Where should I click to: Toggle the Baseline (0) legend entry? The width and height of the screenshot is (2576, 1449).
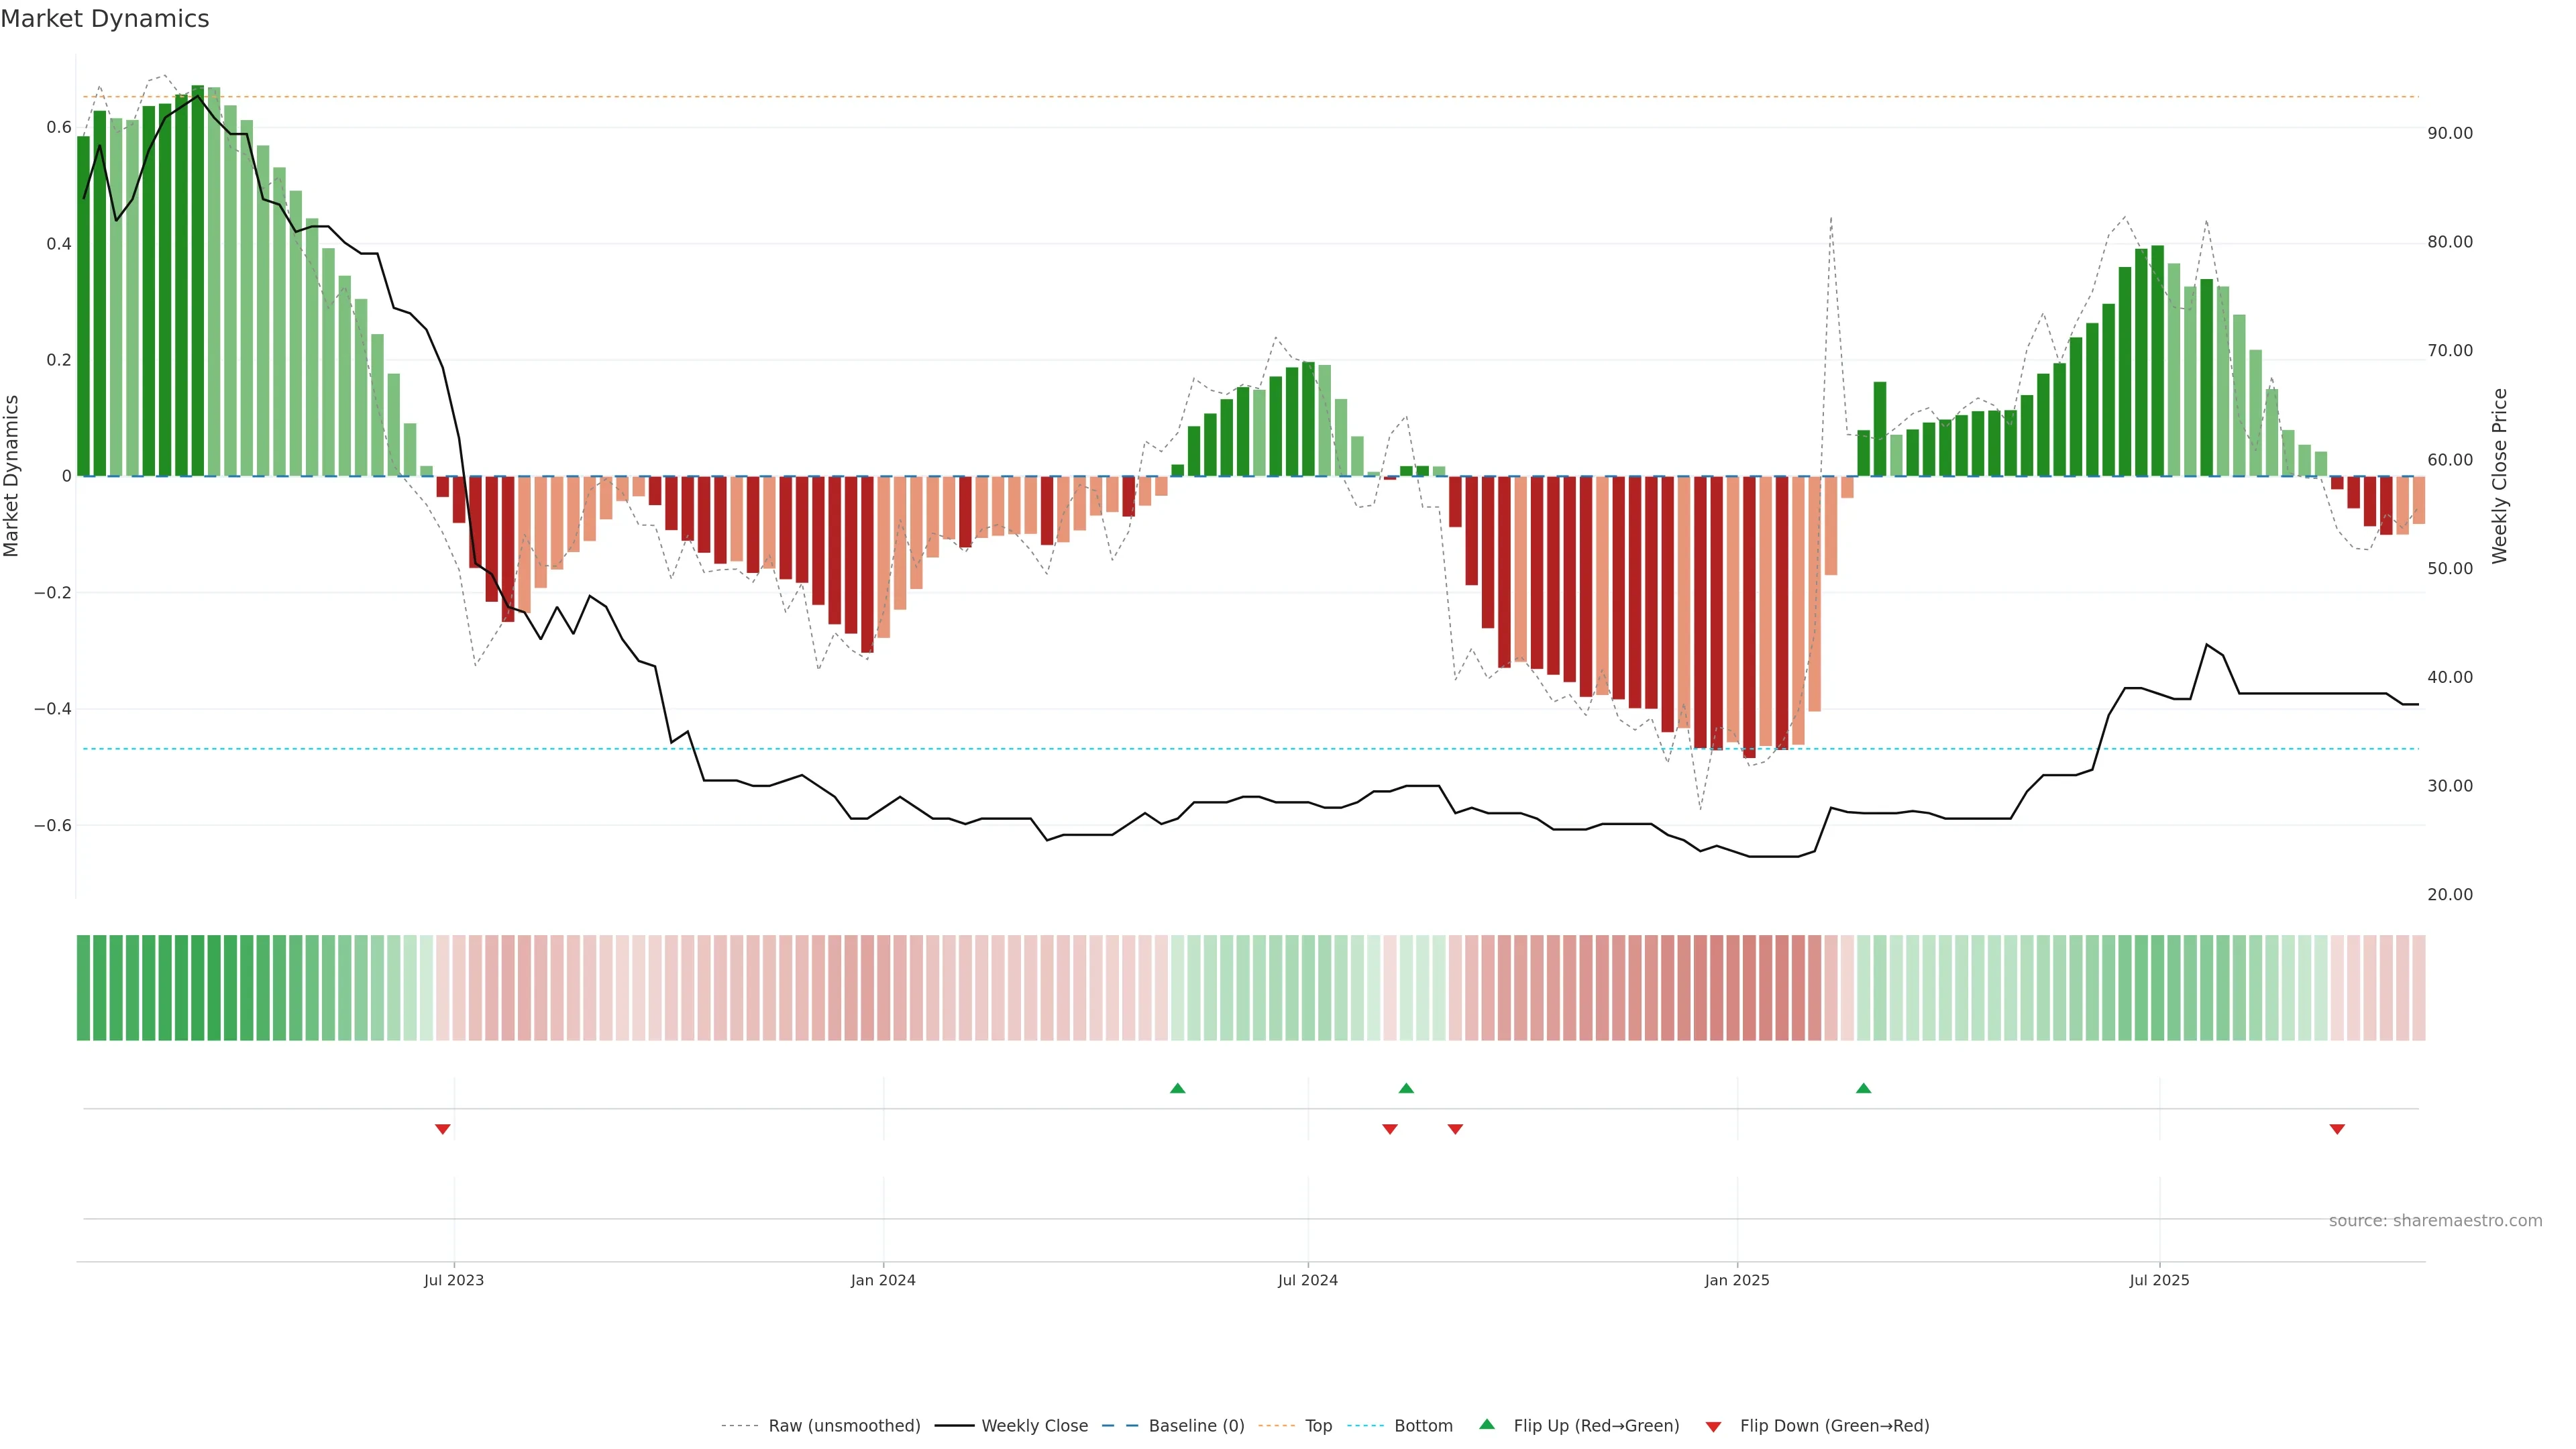click(x=1196, y=1426)
